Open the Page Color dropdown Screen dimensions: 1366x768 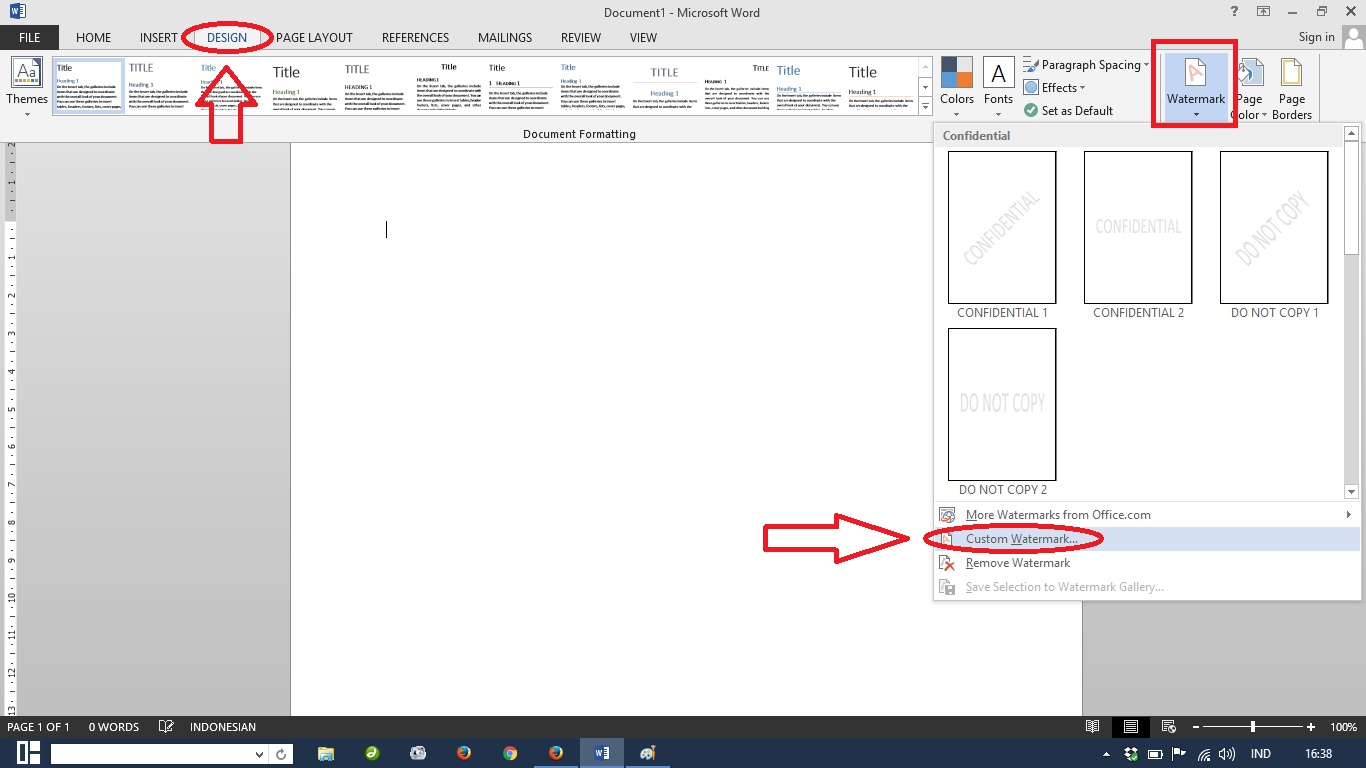[x=1249, y=88]
